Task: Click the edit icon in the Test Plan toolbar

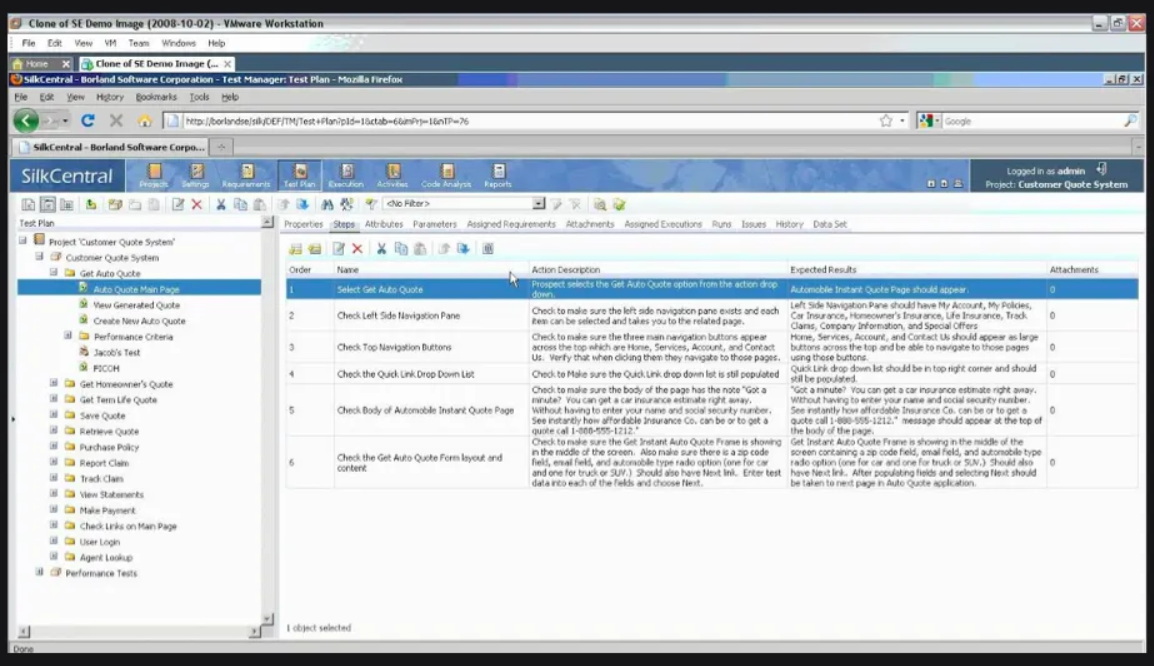Action: pos(177,205)
